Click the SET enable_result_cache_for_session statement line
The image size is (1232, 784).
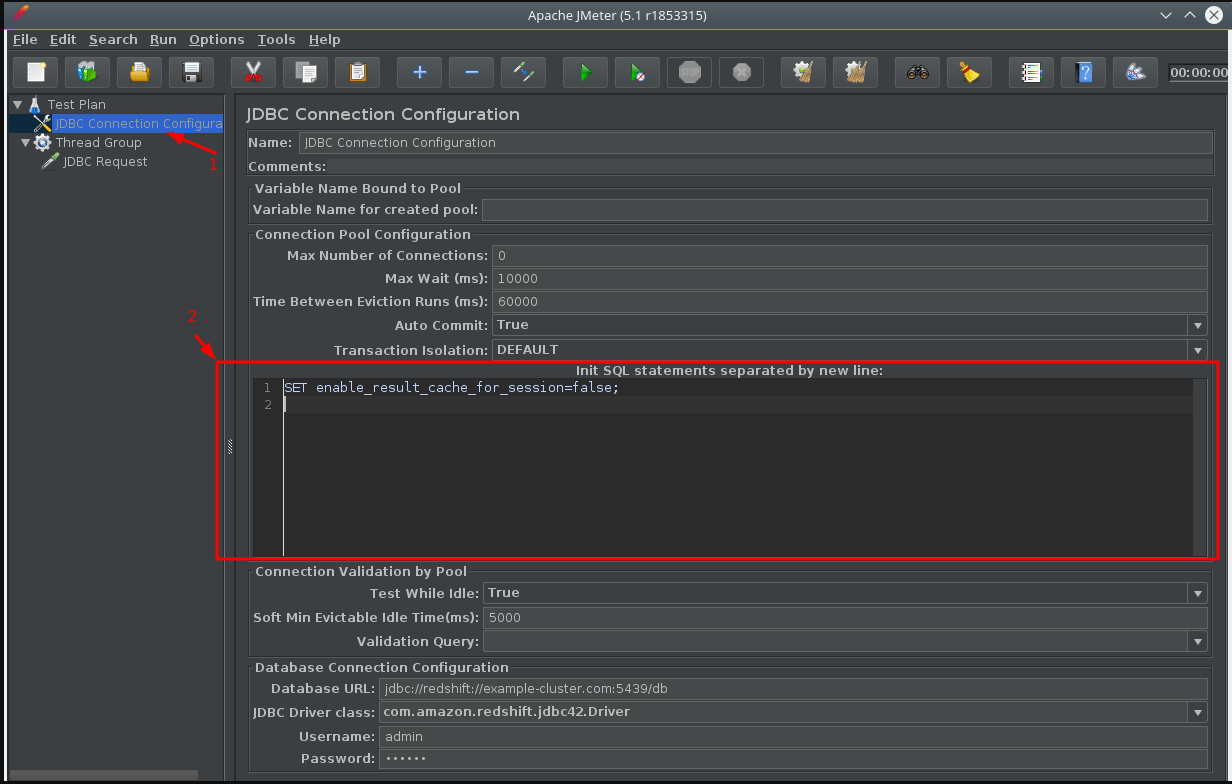[452, 388]
